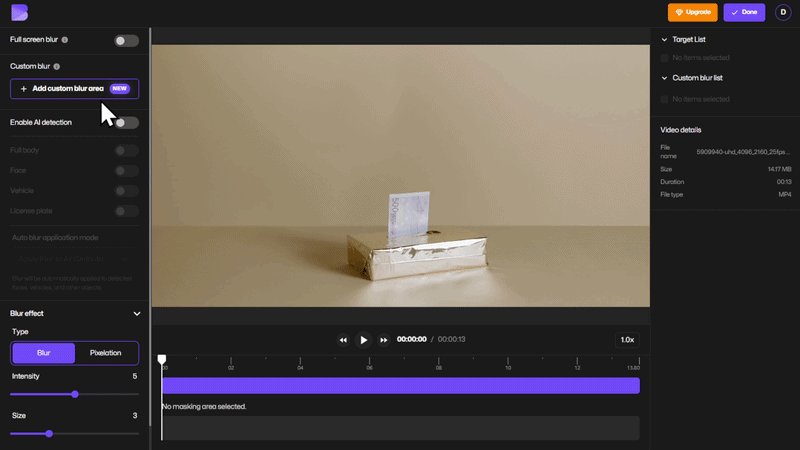Click the Custom blur info icon
800x450 pixels.
(57, 67)
